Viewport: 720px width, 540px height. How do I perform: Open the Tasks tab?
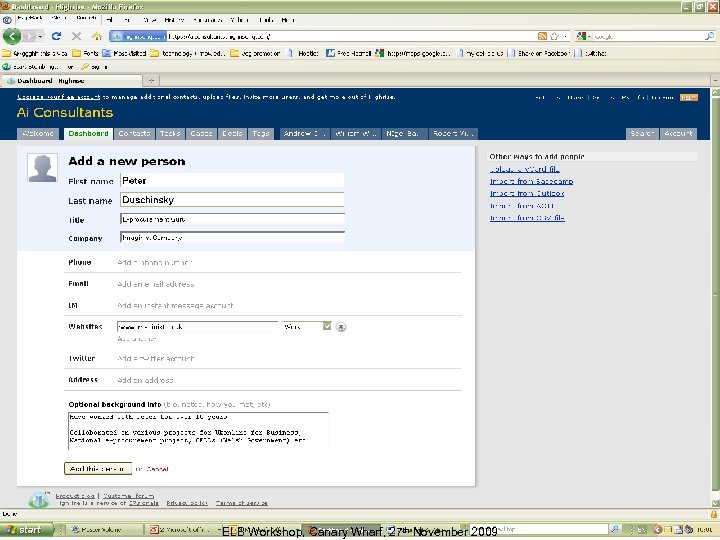click(170, 134)
